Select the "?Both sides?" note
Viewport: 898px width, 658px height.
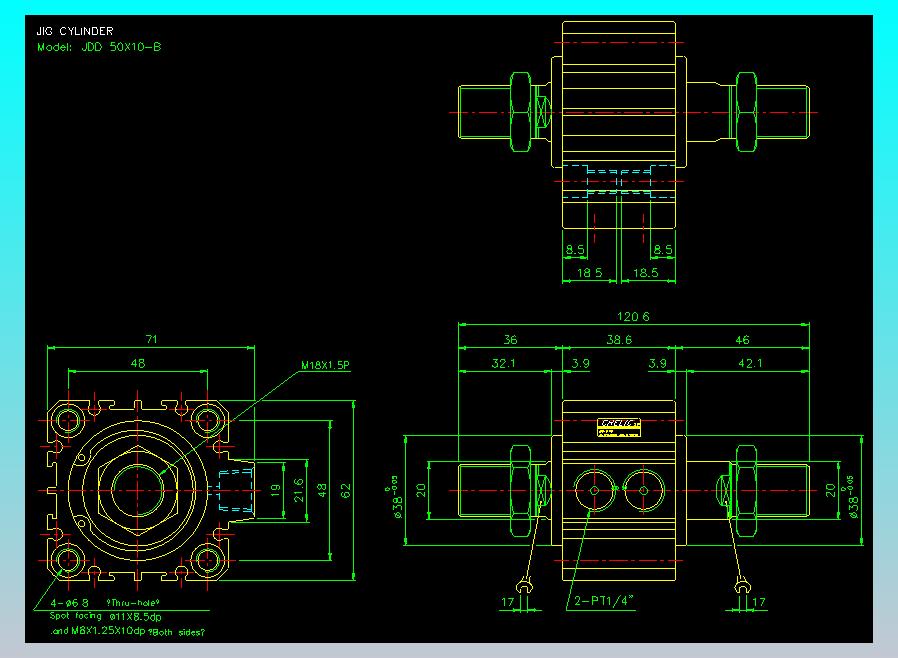tap(176, 632)
